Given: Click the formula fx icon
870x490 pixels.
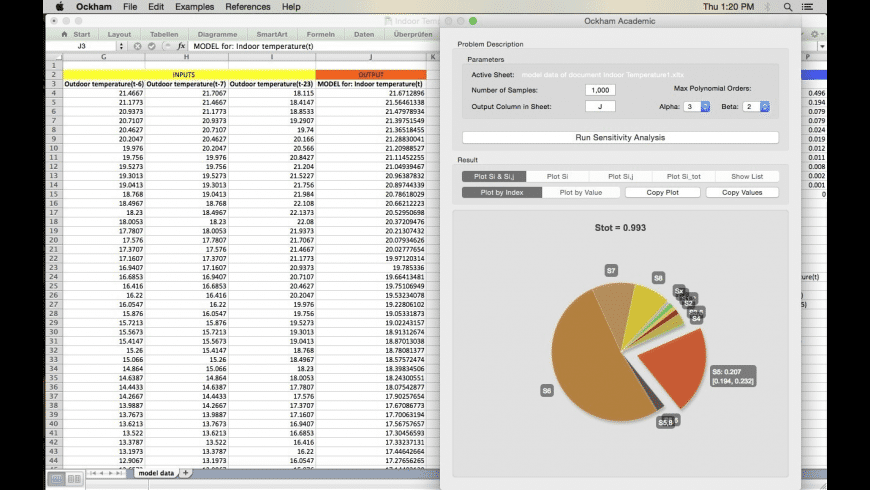Looking at the screenshot, I should pyautogui.click(x=181, y=46).
